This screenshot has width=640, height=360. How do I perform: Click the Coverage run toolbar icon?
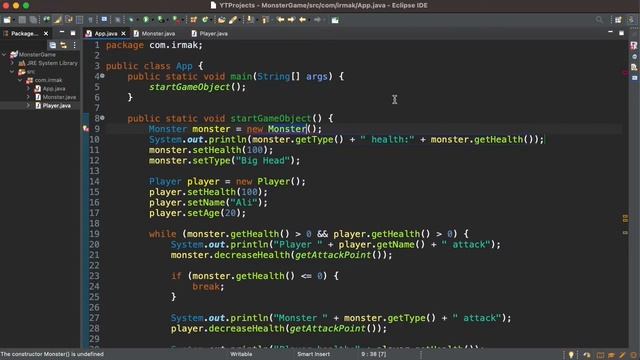161,20
